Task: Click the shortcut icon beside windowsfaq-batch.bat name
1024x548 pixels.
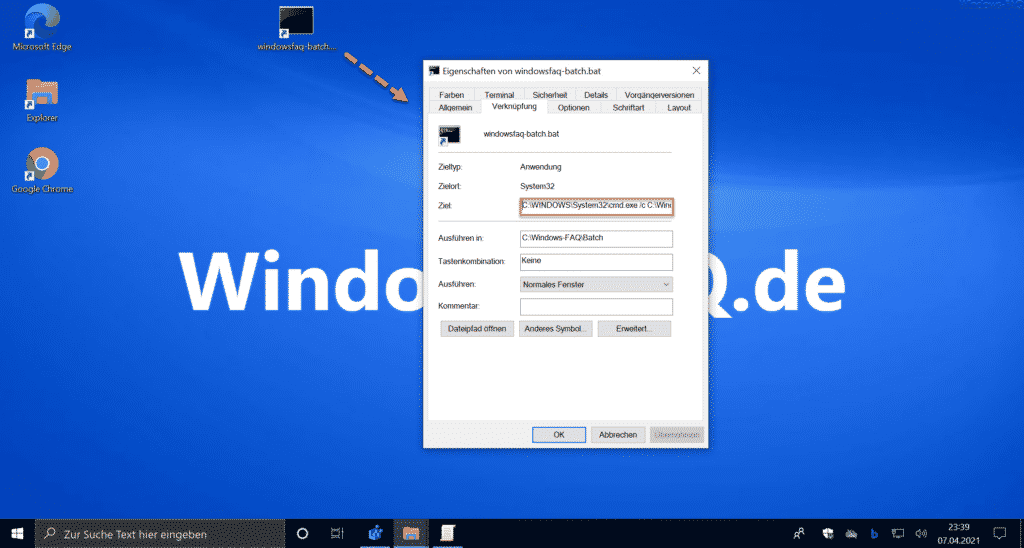Action: point(449,135)
